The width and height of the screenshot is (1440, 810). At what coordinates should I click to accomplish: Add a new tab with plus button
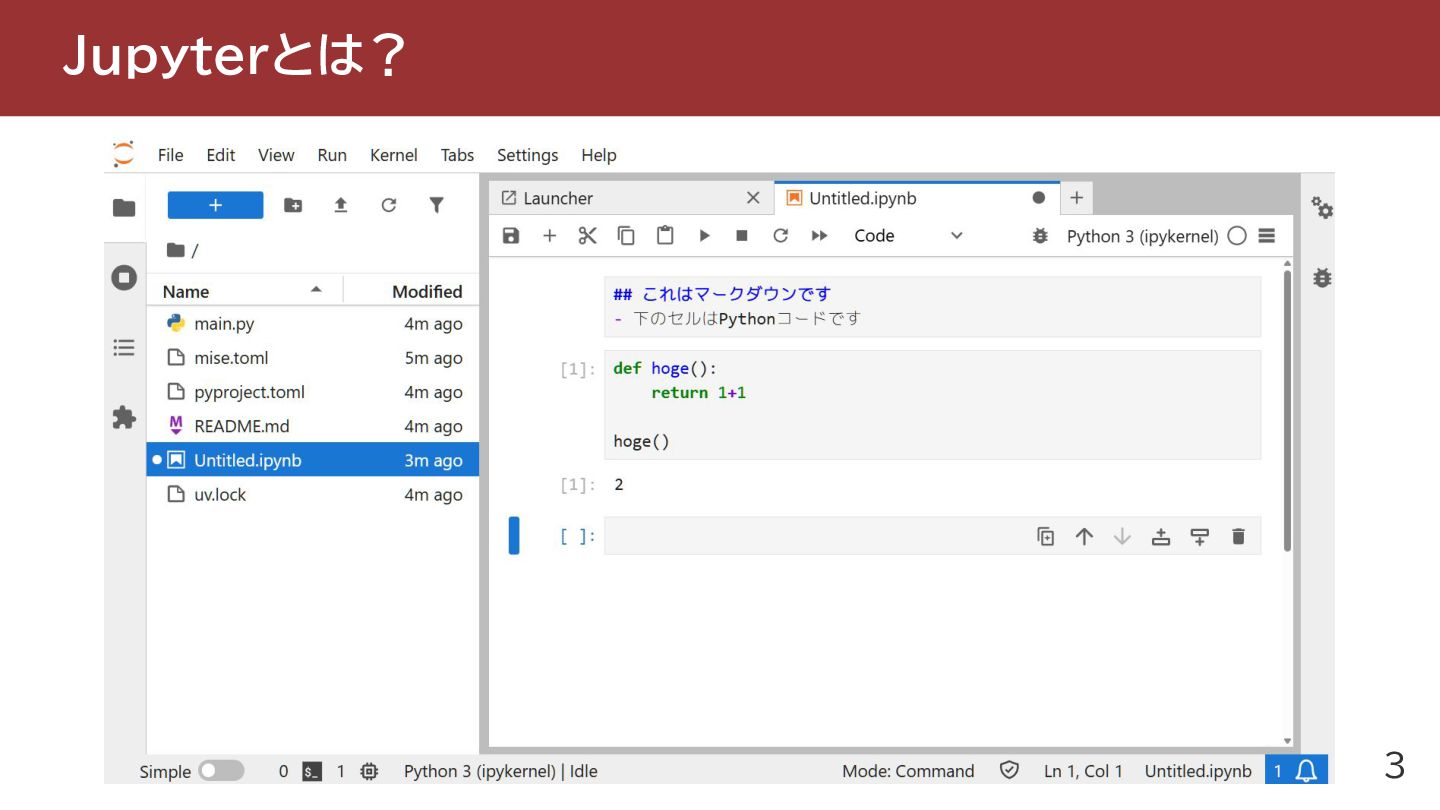pyautogui.click(x=1076, y=198)
